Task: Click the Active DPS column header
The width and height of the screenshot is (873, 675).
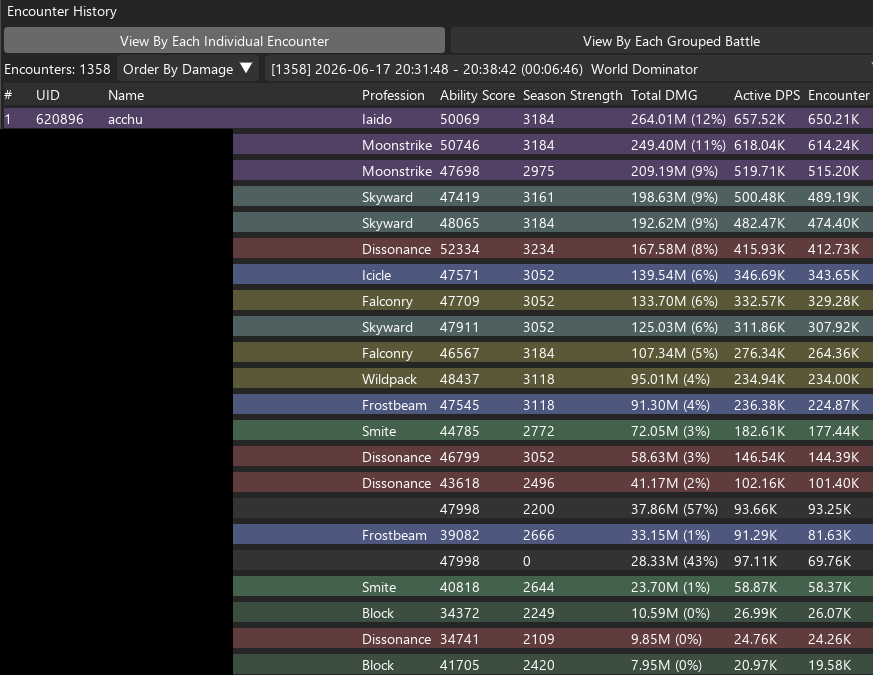Action: pyautogui.click(x=767, y=95)
